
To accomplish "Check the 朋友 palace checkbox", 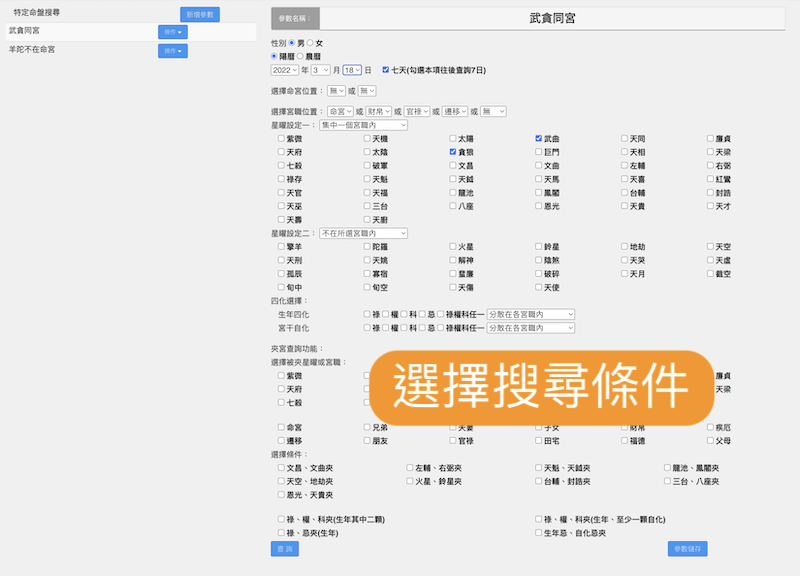I will point(367,440).
